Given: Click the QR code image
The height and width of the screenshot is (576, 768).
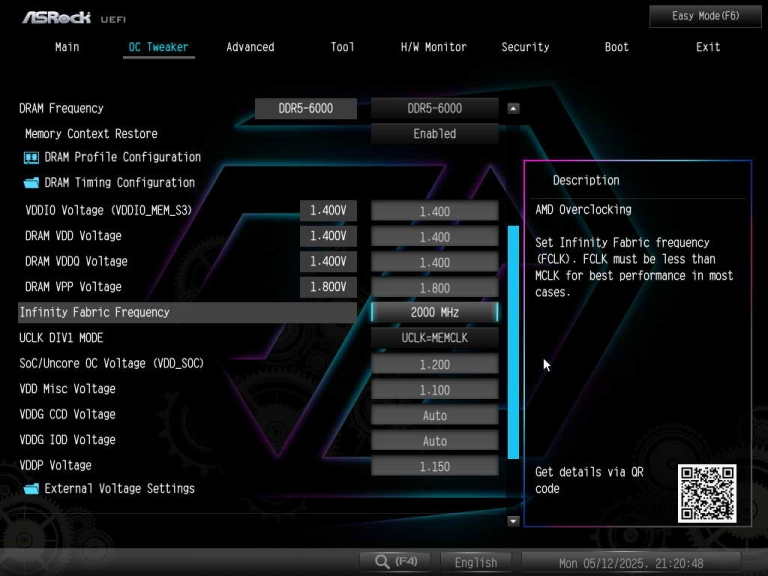Looking at the screenshot, I should point(707,494).
